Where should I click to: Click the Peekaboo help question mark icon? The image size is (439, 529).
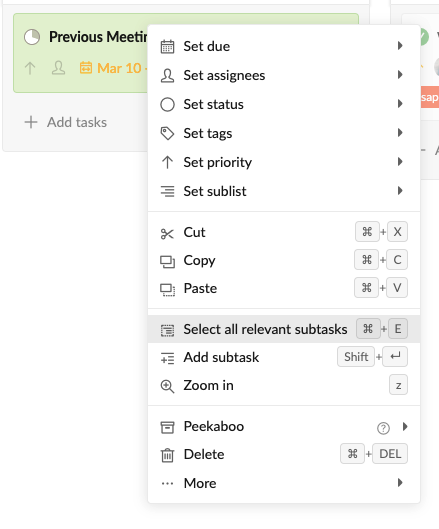click(383, 428)
